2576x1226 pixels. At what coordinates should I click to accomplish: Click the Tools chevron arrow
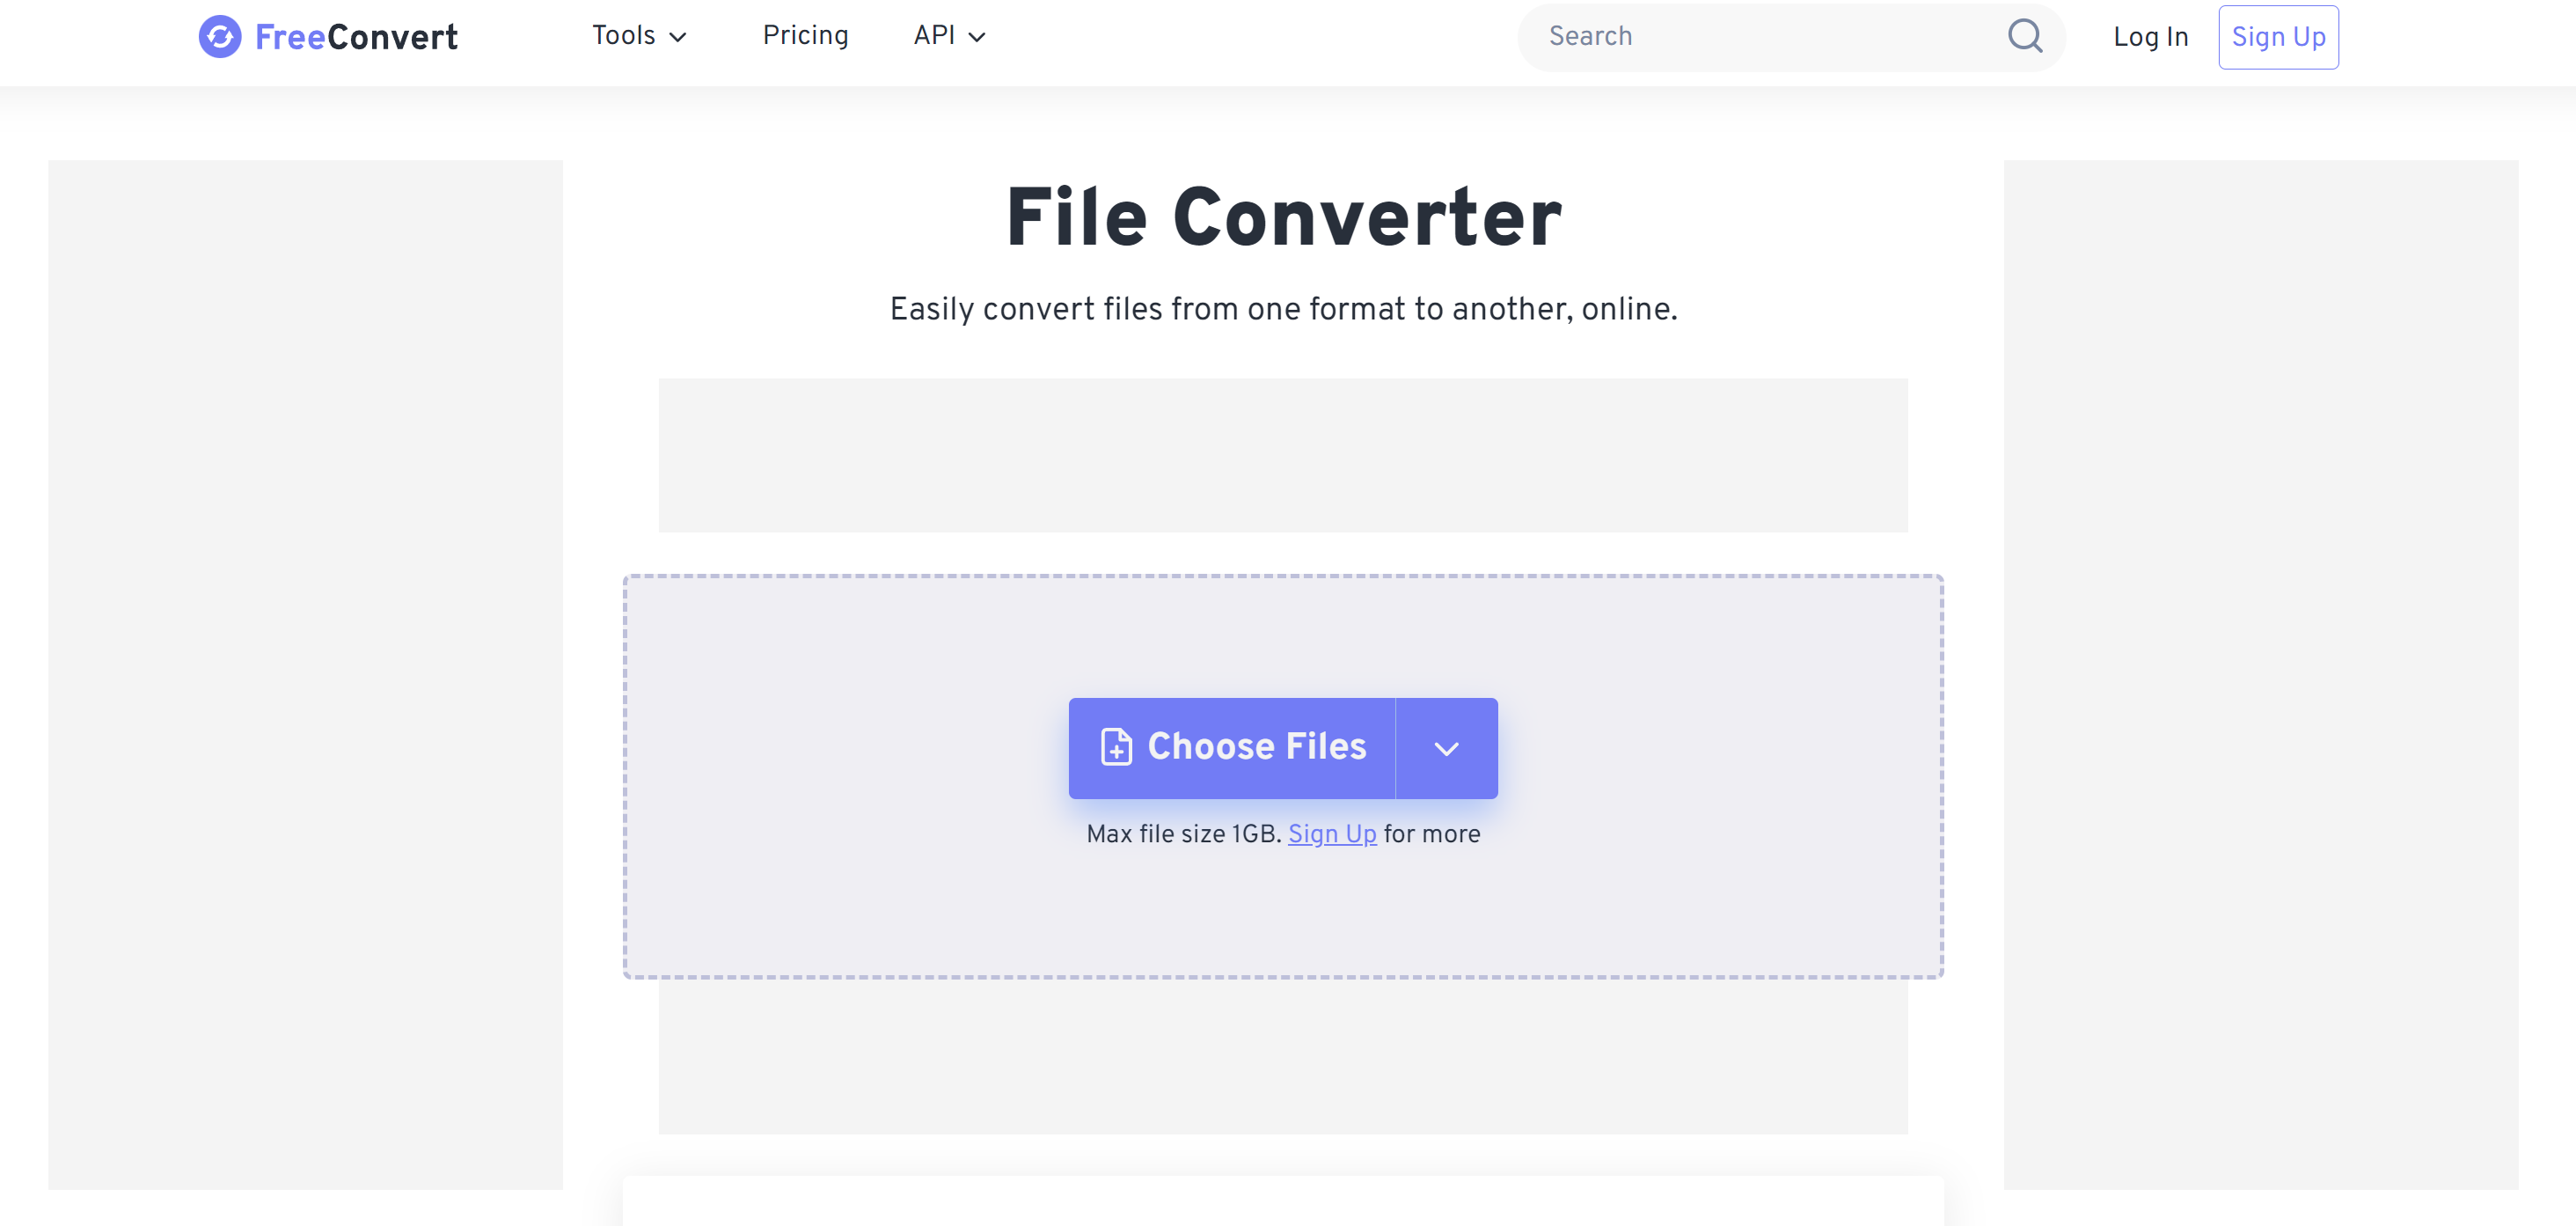(x=679, y=38)
